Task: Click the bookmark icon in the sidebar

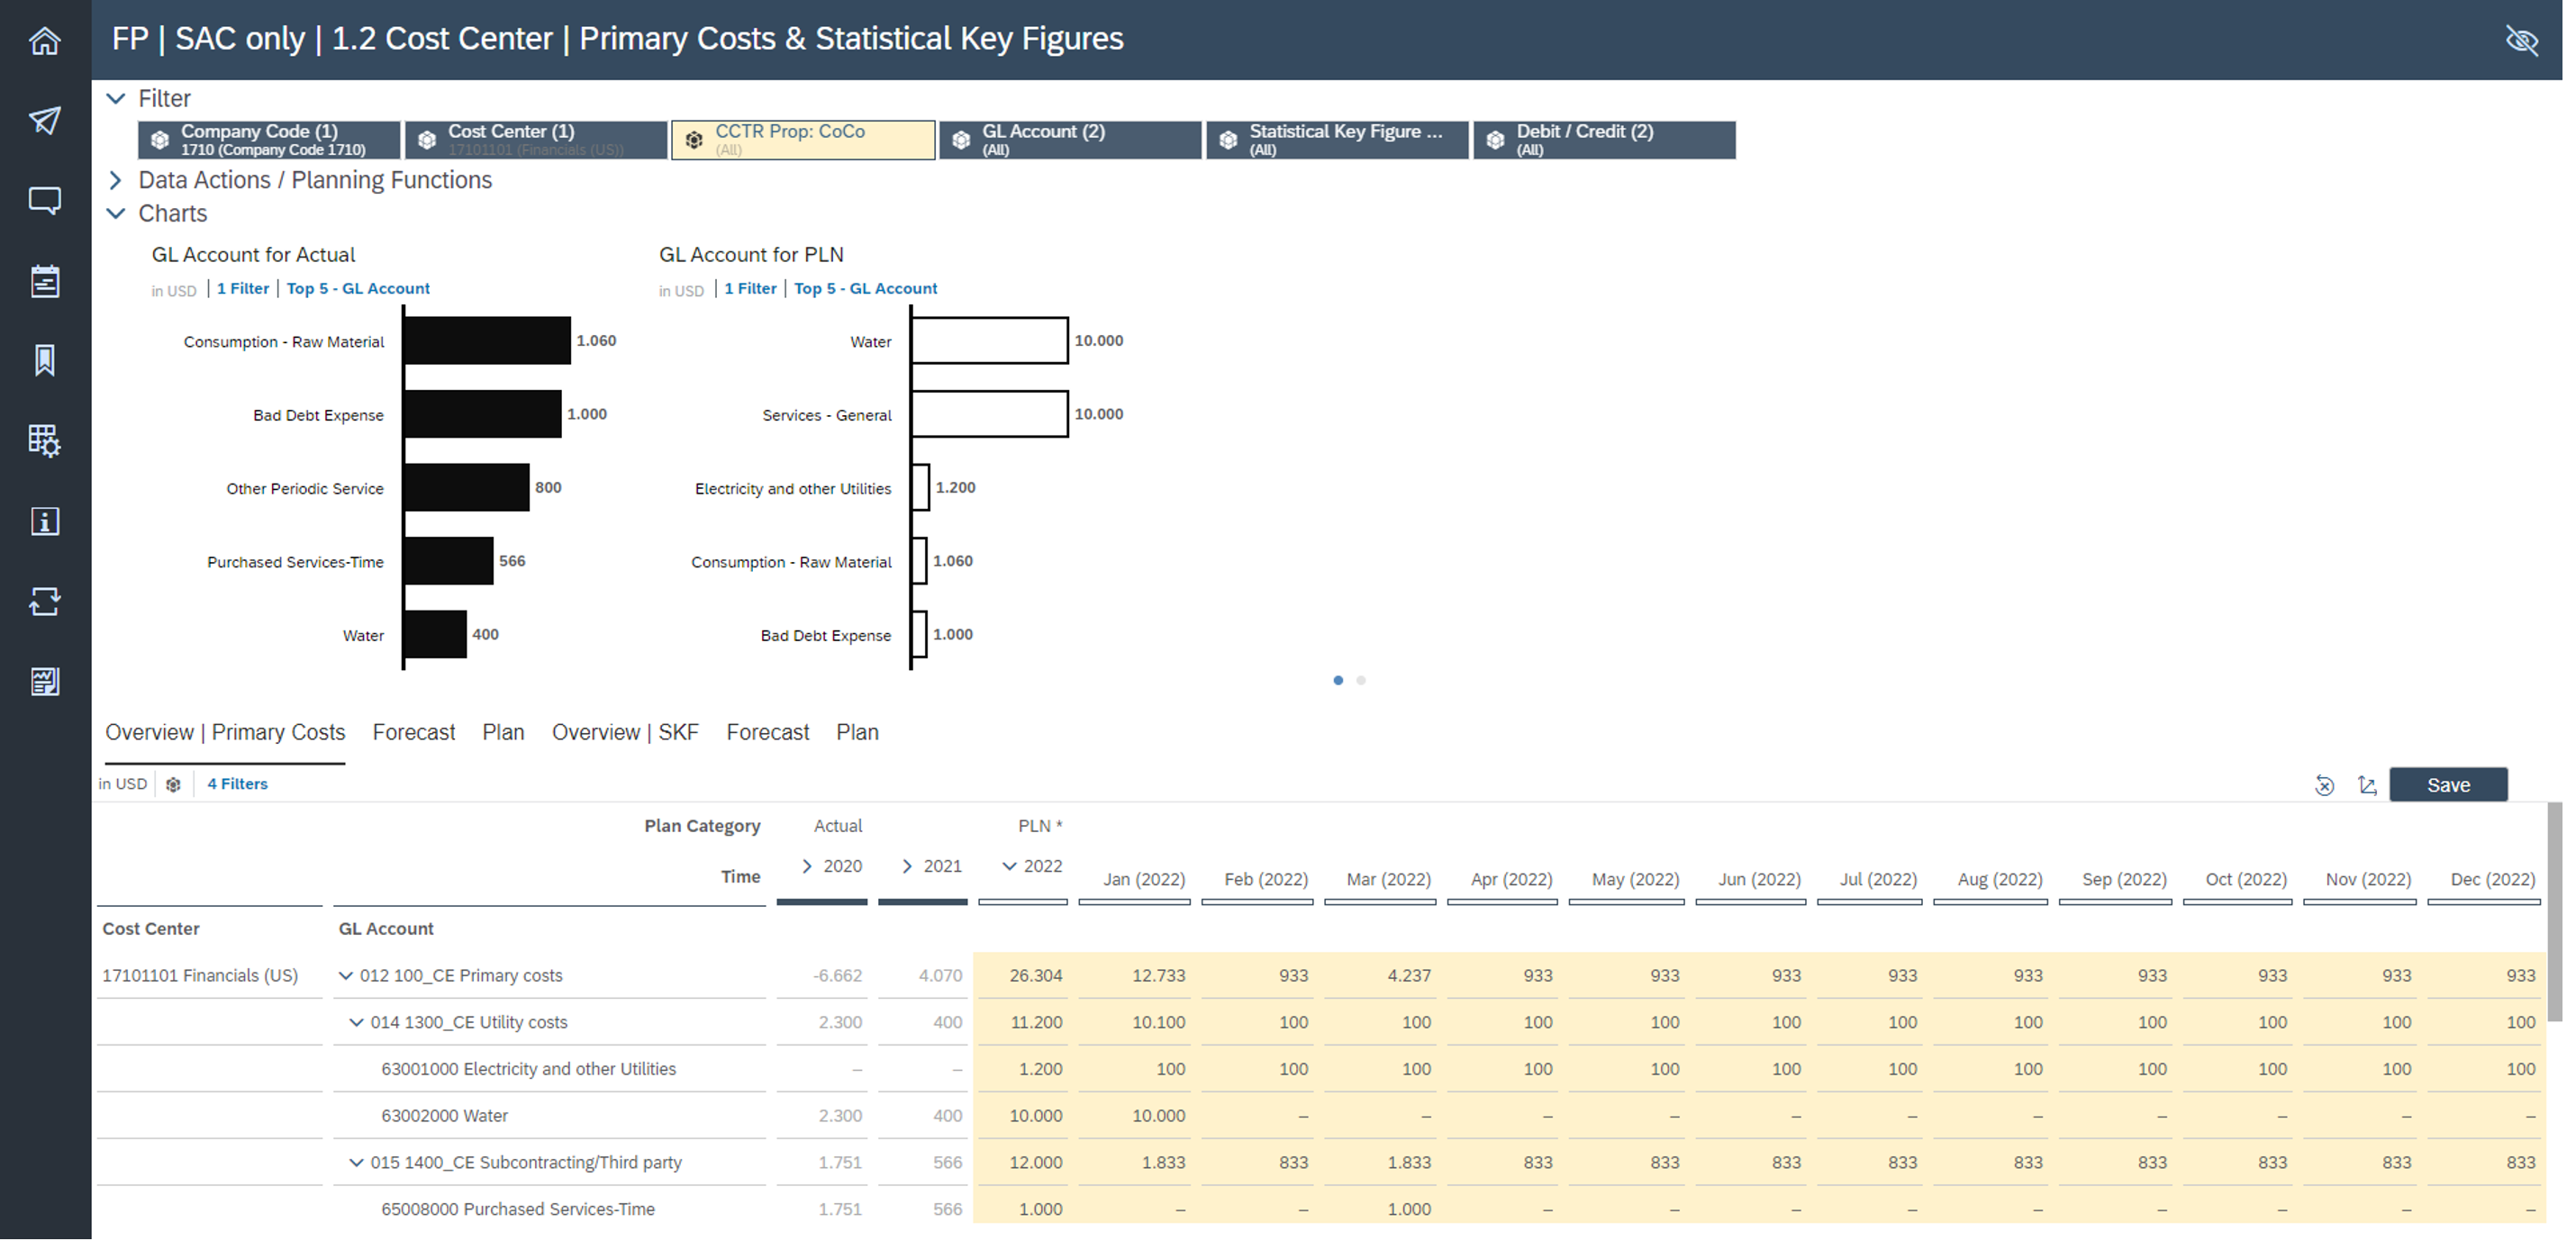Action: [x=45, y=361]
